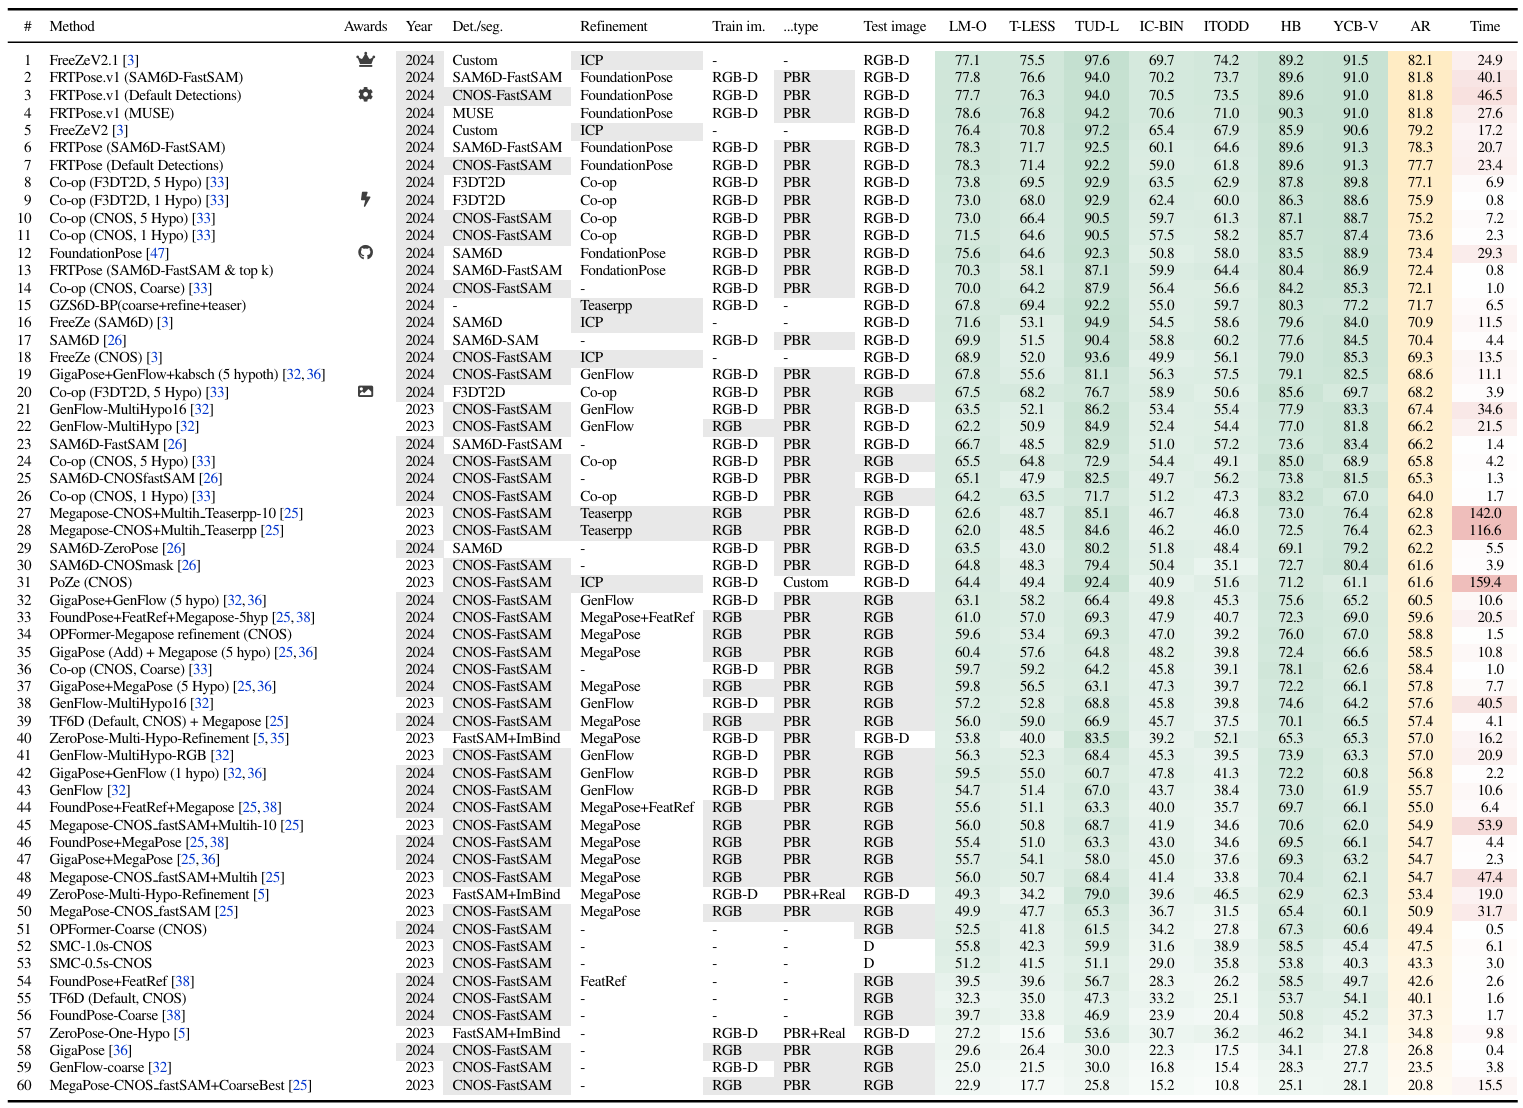Select the GigaPose+GenFlow+kabsch (5 hypoth) method name
Screen dimensions: 1523x1108
point(164,374)
